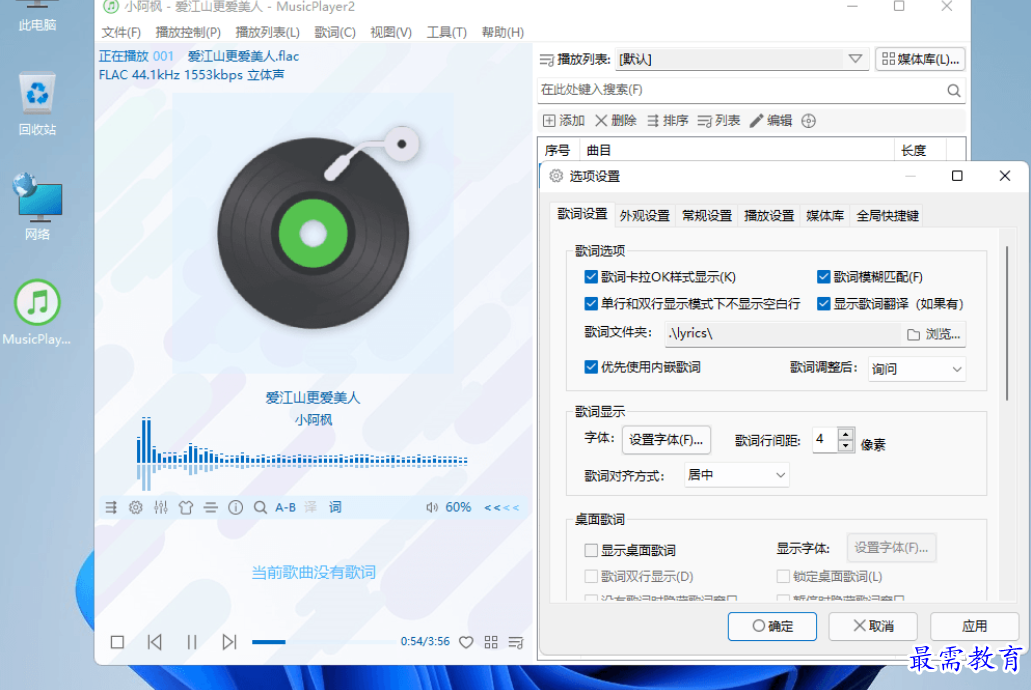
Task: Open play mode list icon in player toolbar
Action: [111, 507]
